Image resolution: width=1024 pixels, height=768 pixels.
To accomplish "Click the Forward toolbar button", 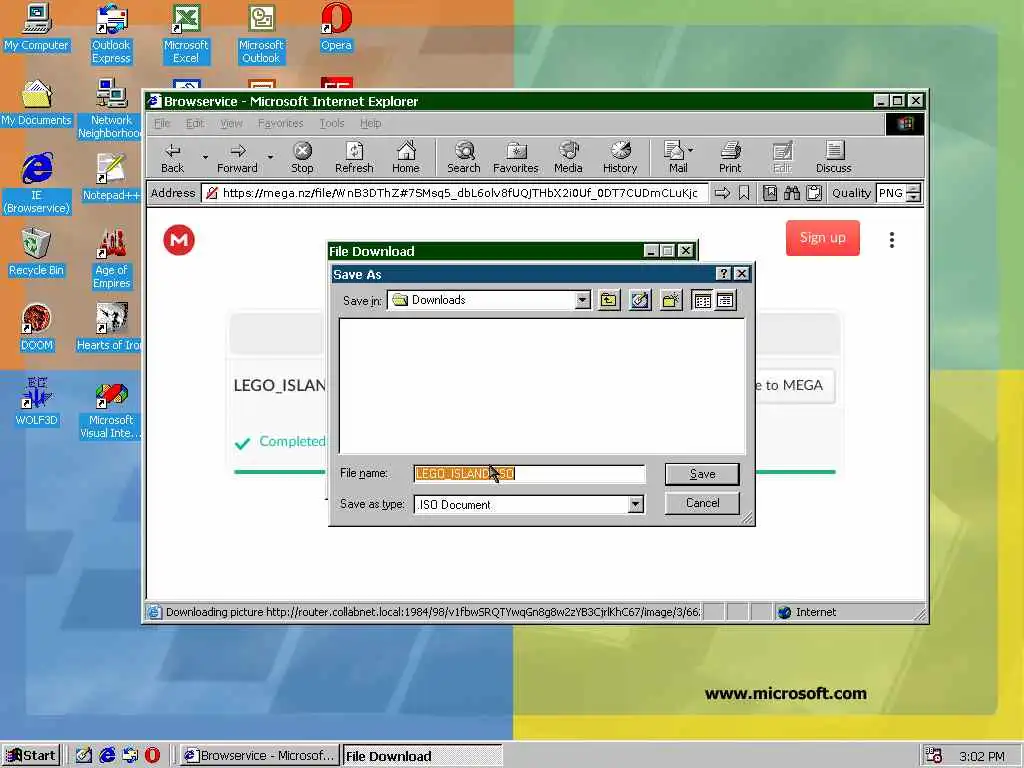I will pos(237,158).
